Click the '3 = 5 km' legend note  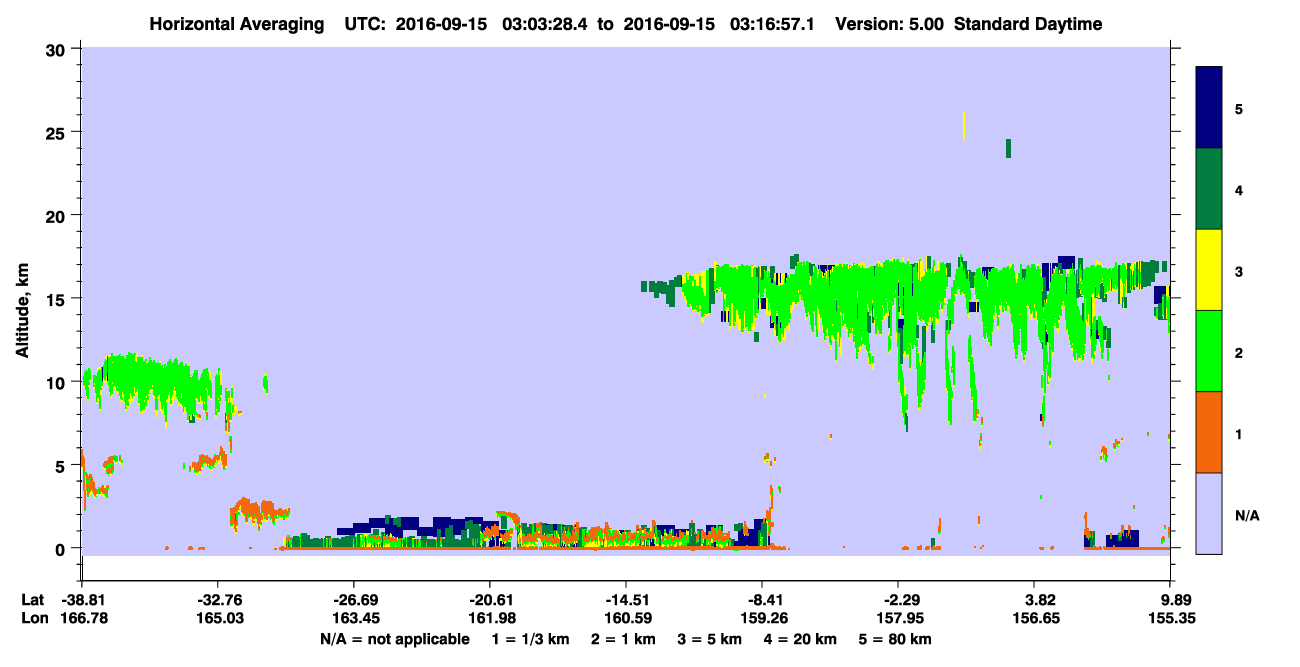[x=708, y=639]
